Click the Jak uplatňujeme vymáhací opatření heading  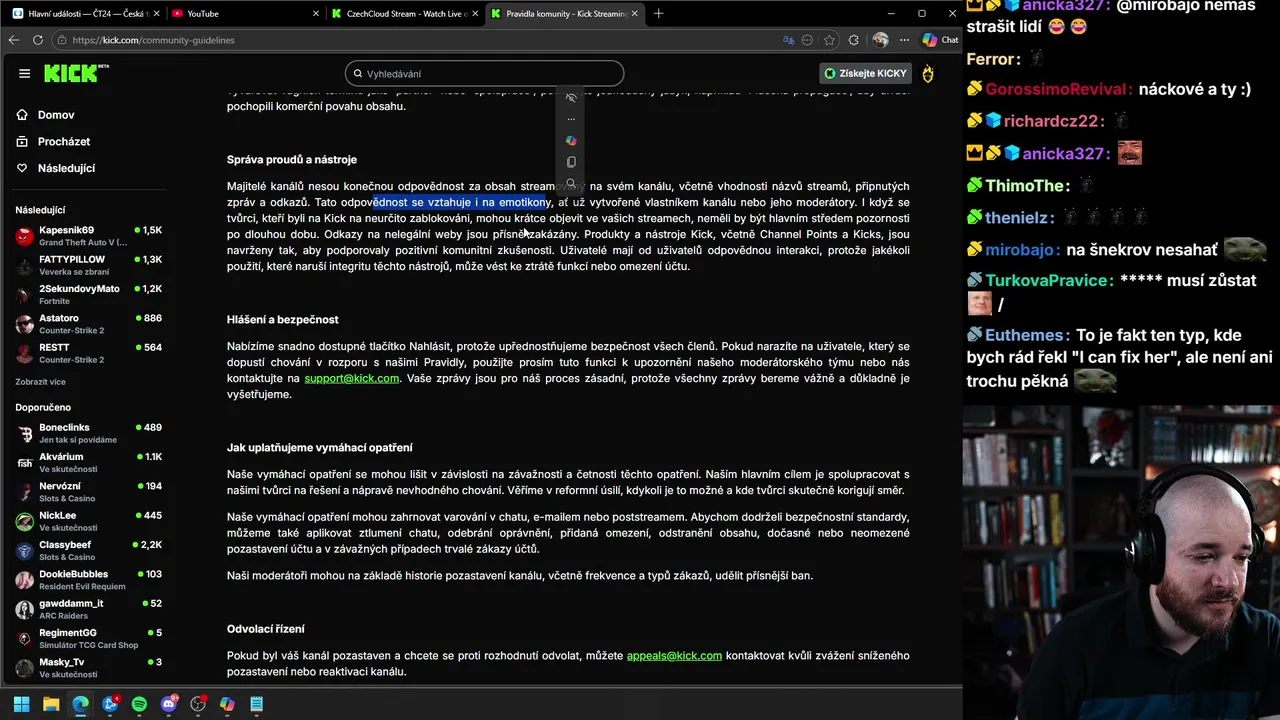coord(320,447)
